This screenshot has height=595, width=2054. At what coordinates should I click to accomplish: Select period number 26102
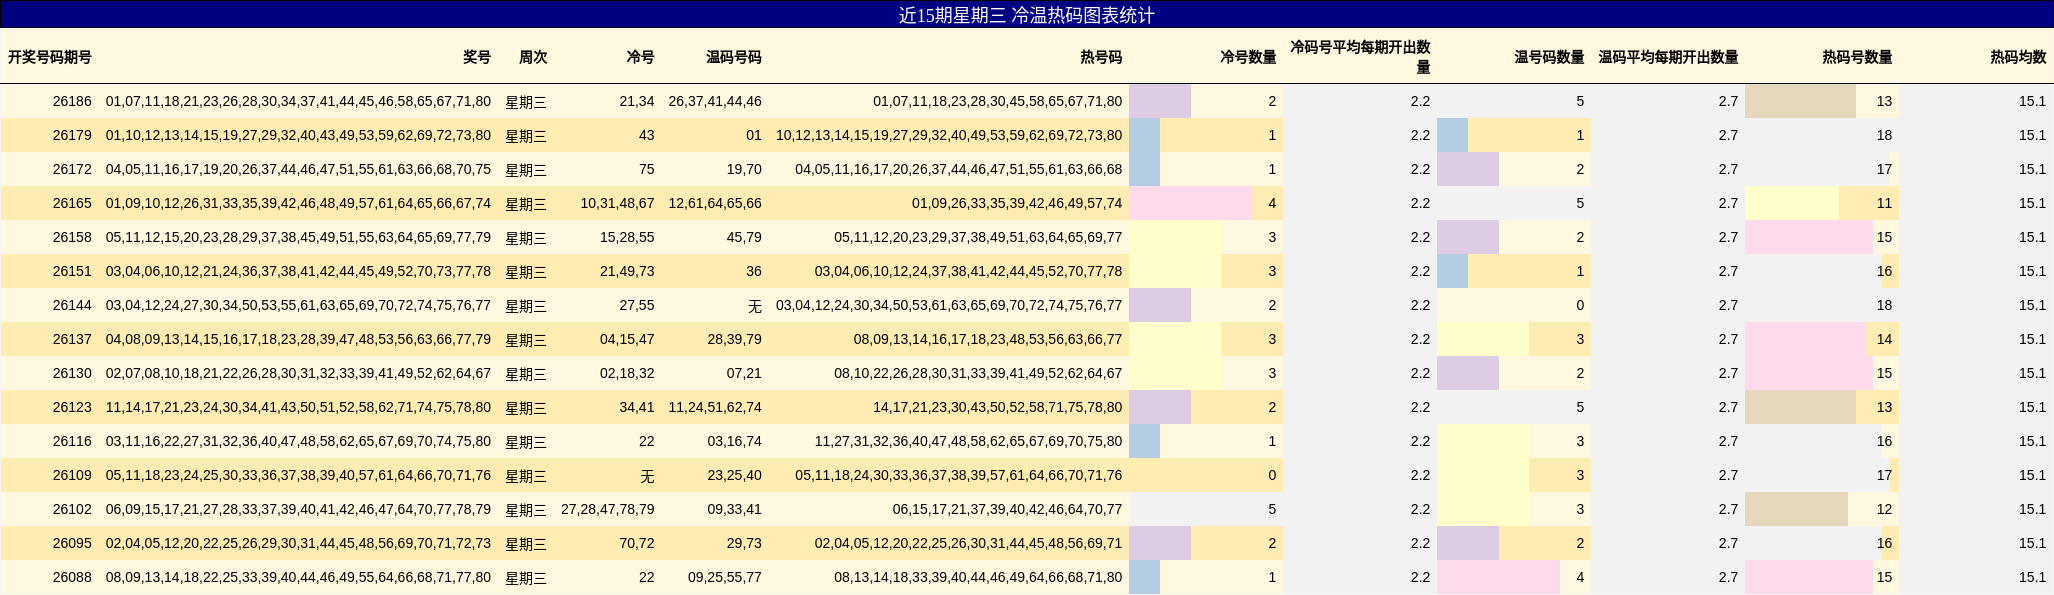pos(72,509)
